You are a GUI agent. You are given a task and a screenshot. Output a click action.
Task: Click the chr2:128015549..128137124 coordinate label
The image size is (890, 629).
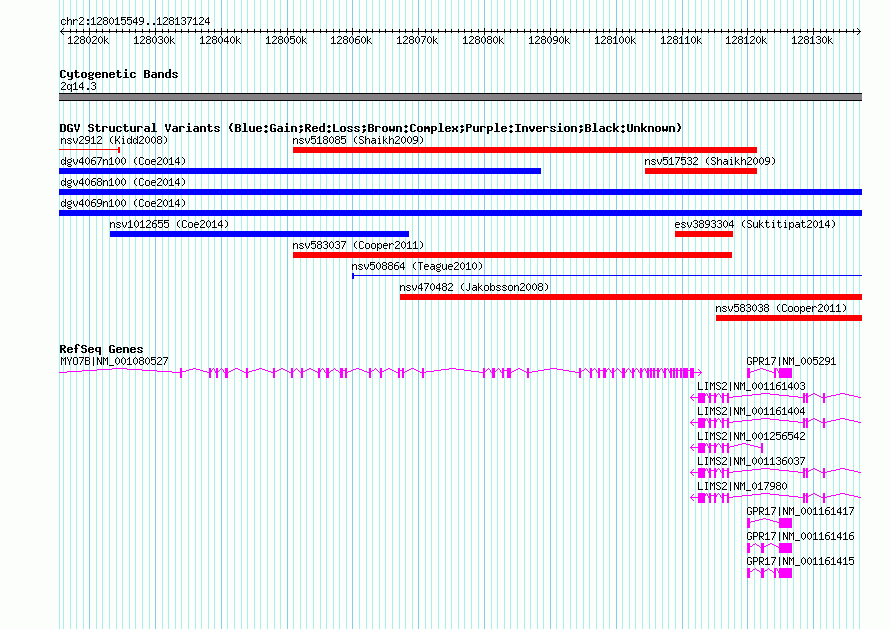(x=135, y=21)
